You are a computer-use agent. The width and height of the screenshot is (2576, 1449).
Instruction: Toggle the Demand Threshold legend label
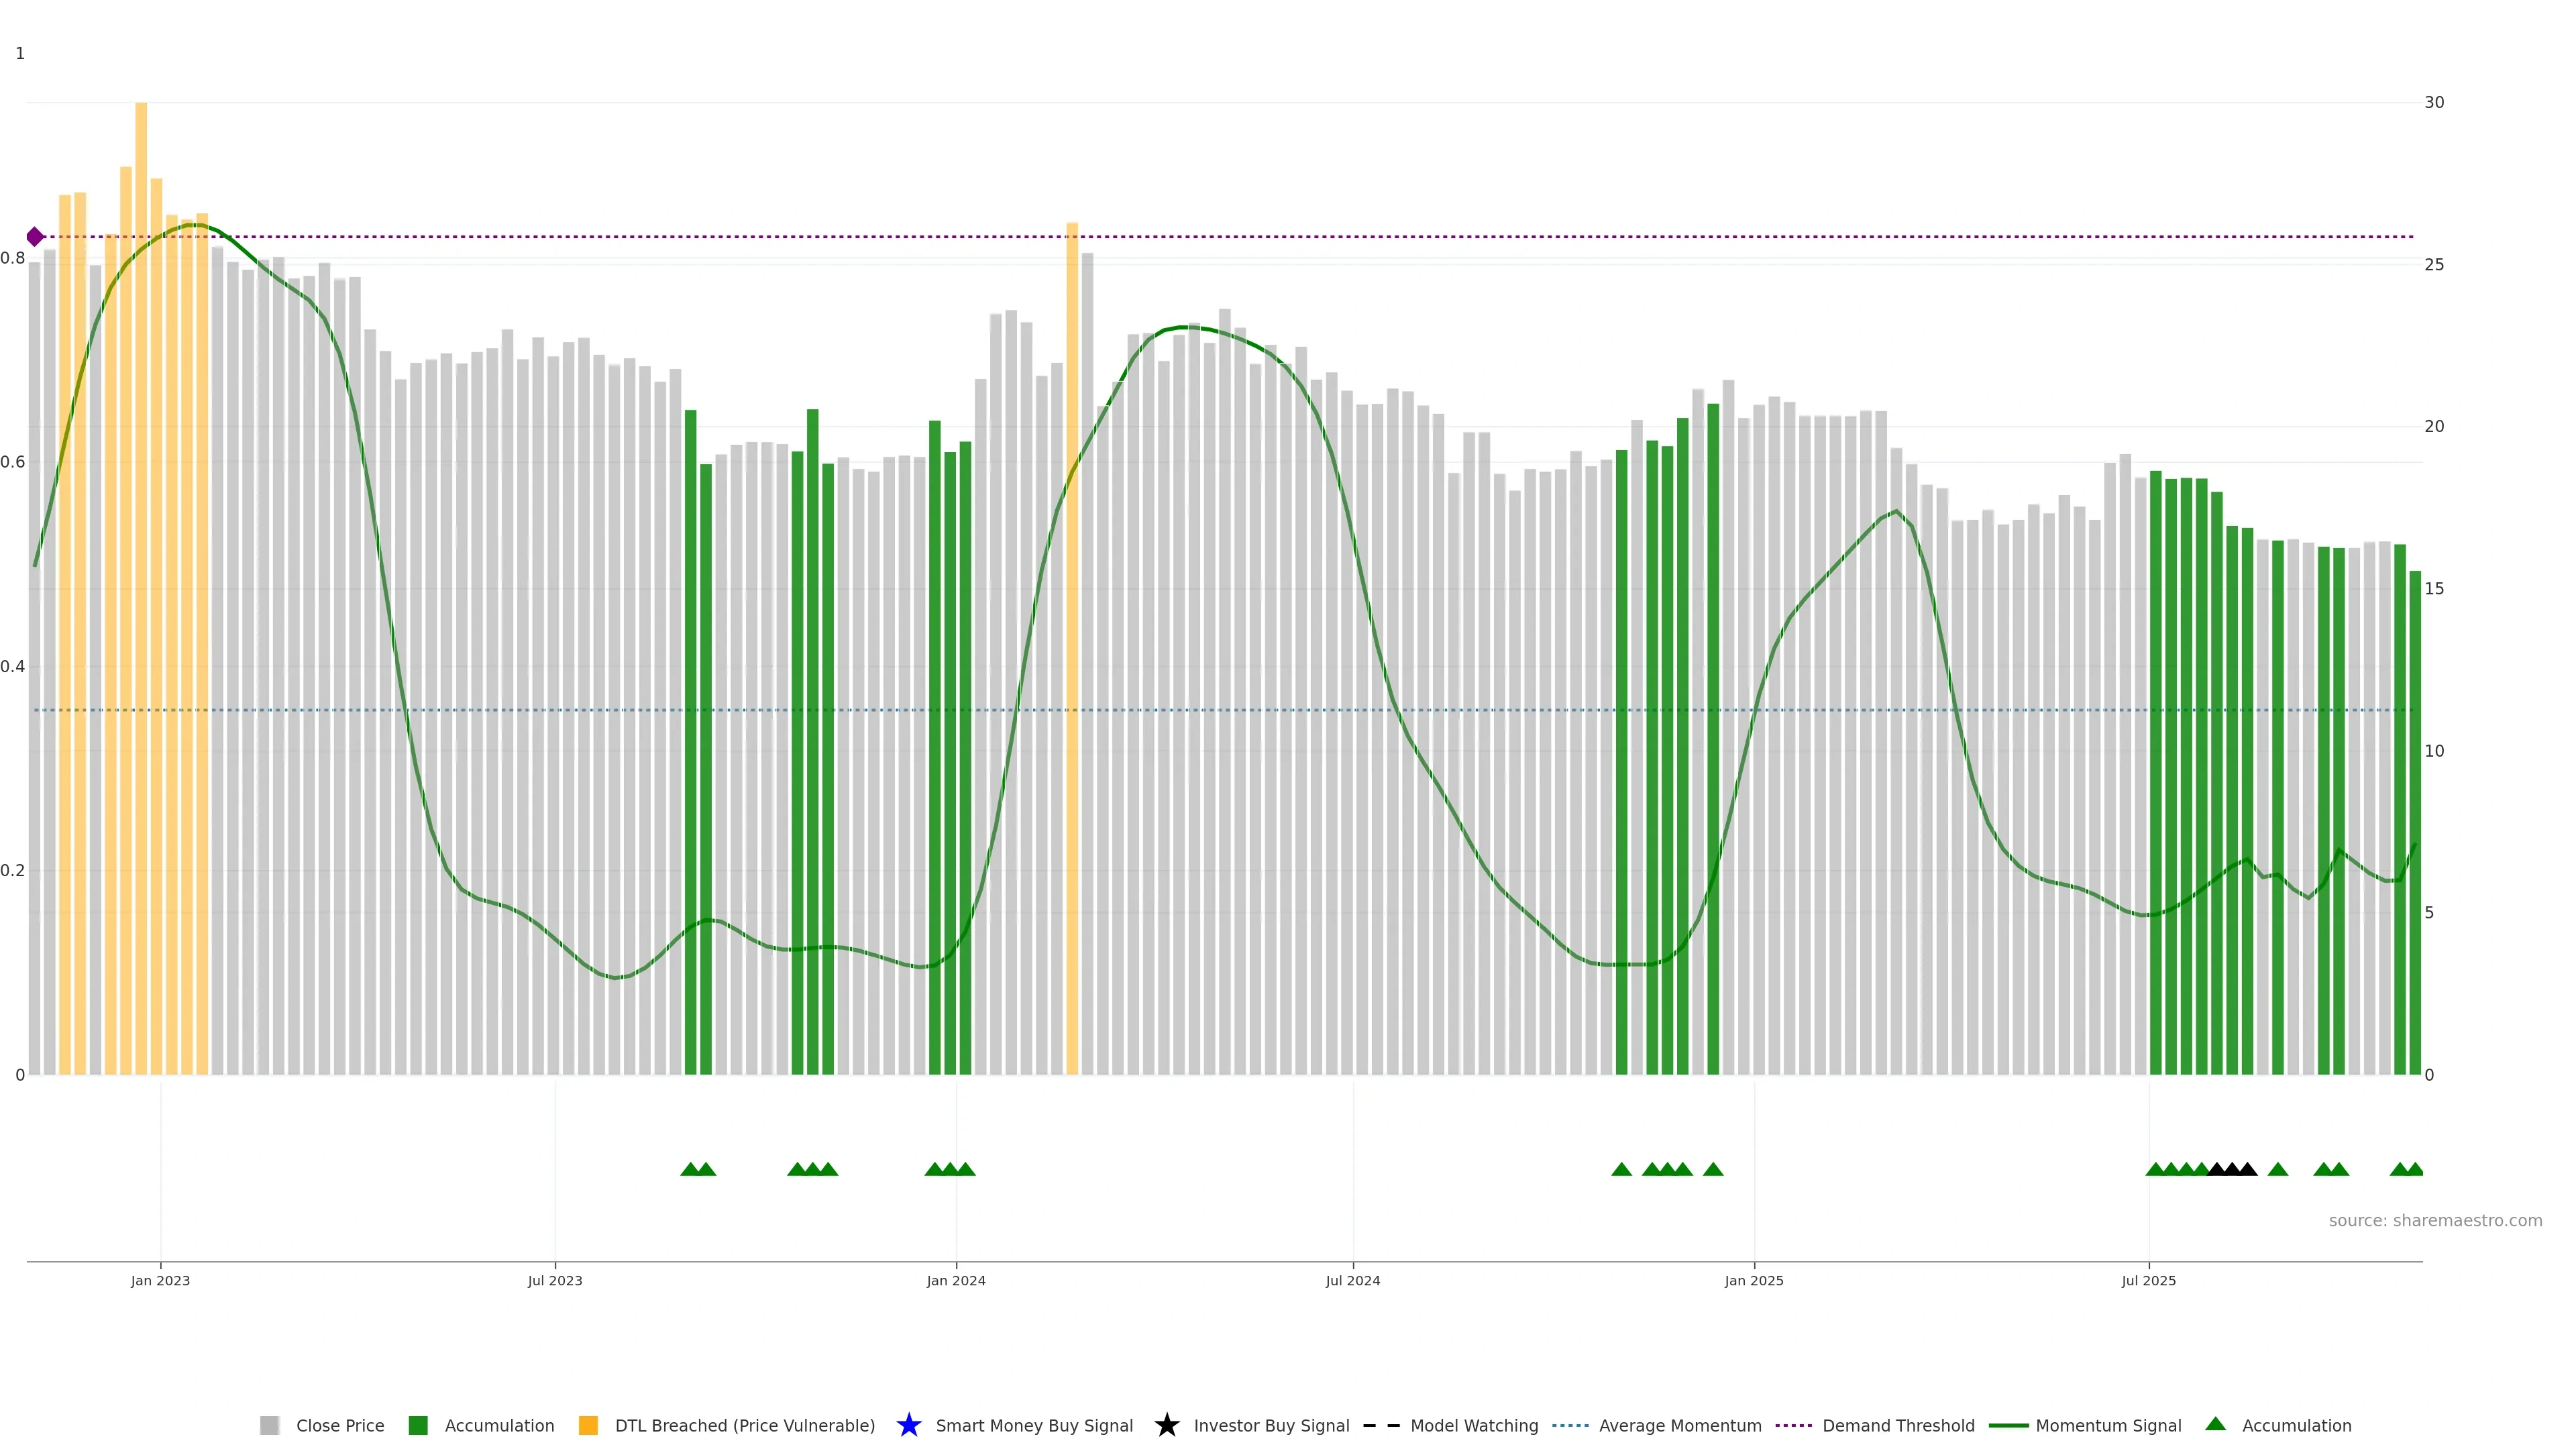point(1898,1425)
